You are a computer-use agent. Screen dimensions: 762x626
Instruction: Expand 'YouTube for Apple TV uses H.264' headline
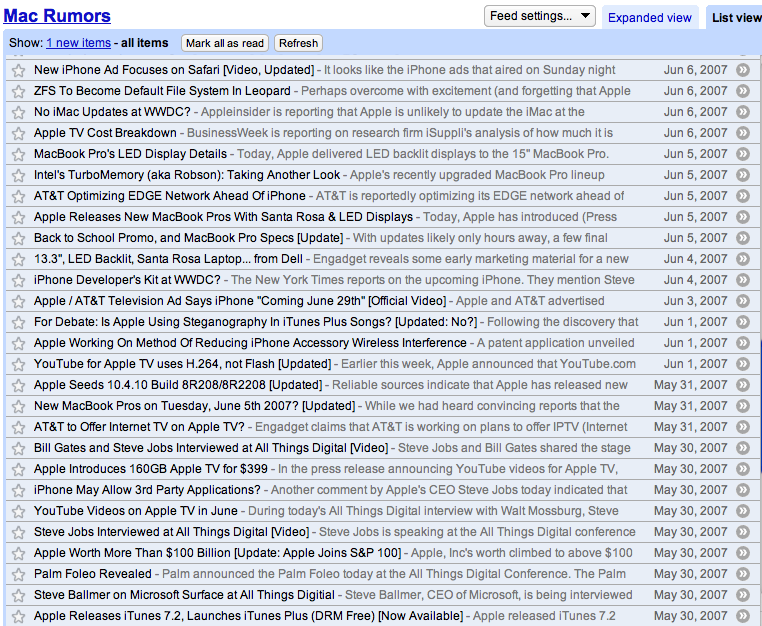[x=182, y=364]
